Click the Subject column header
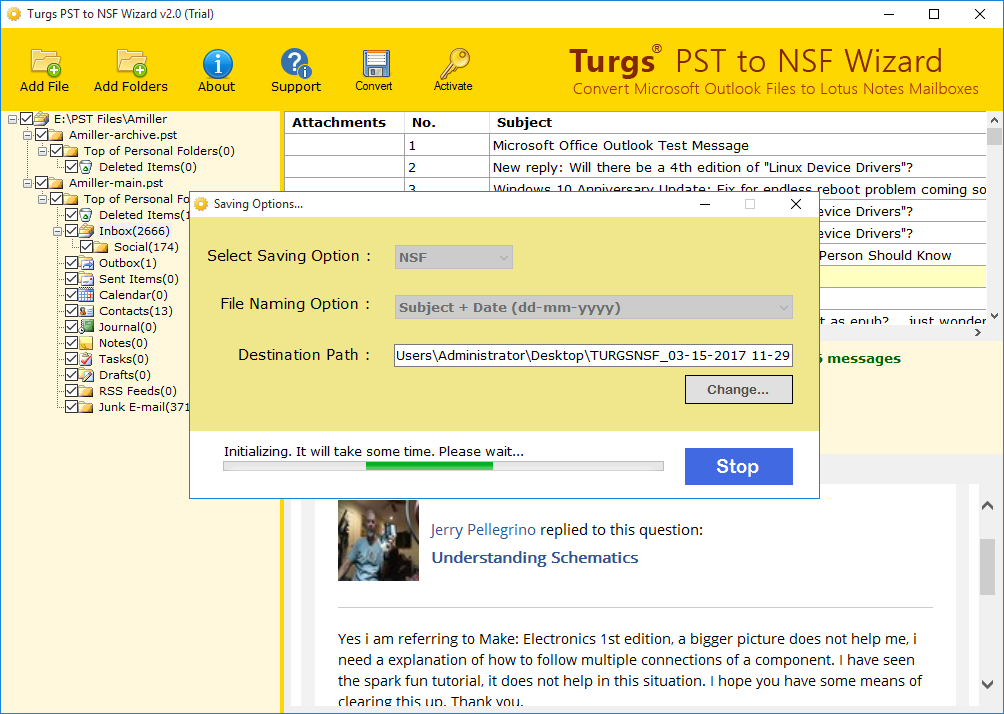Screen dimensions: 1004x714 738,122
